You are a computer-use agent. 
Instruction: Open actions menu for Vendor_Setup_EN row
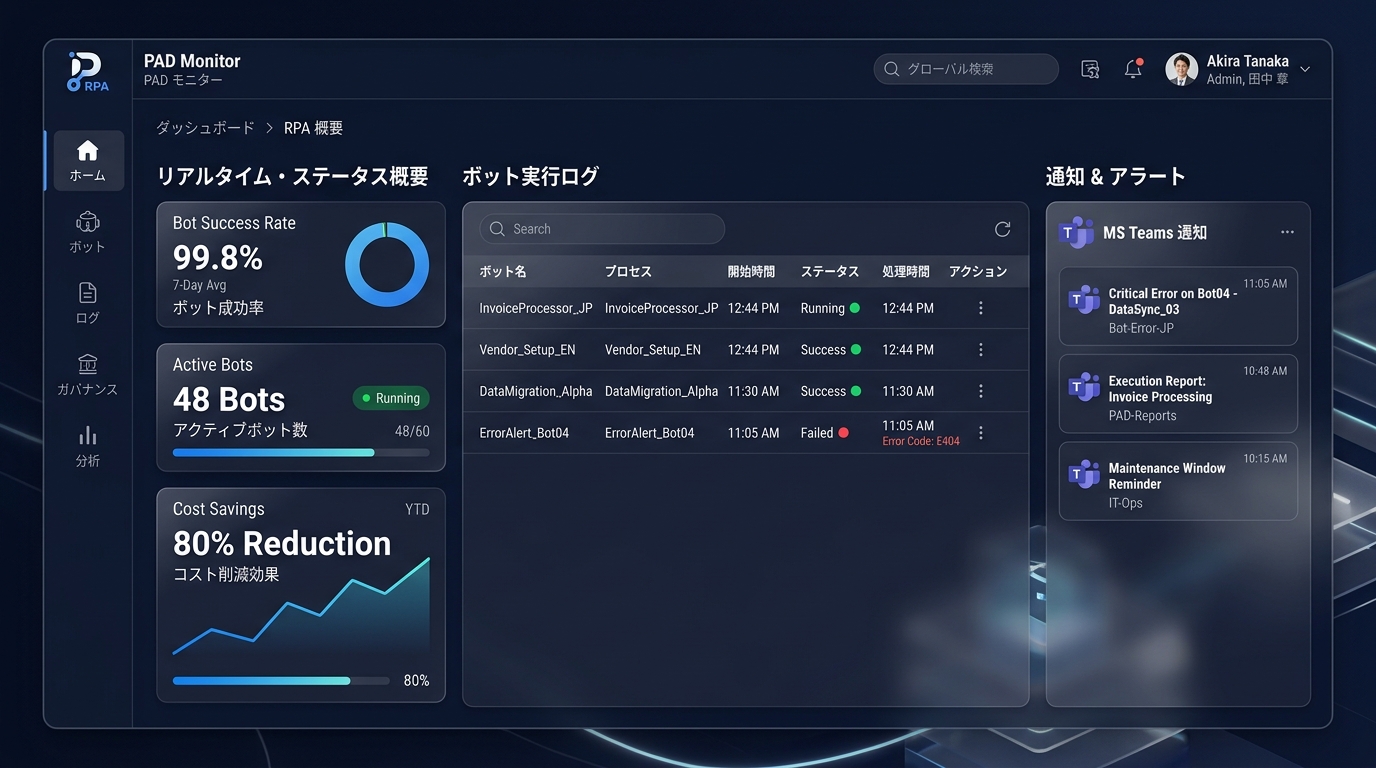point(981,350)
